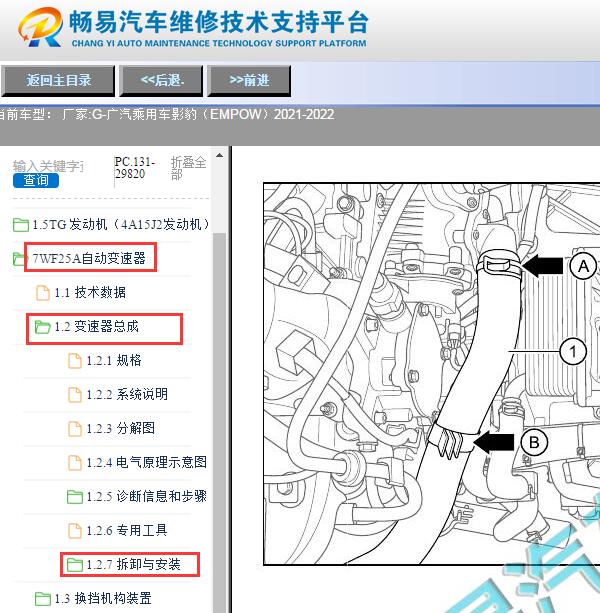Click folder icon beside 7WF25A自动变速器
The image size is (600, 613).
(x=20, y=258)
